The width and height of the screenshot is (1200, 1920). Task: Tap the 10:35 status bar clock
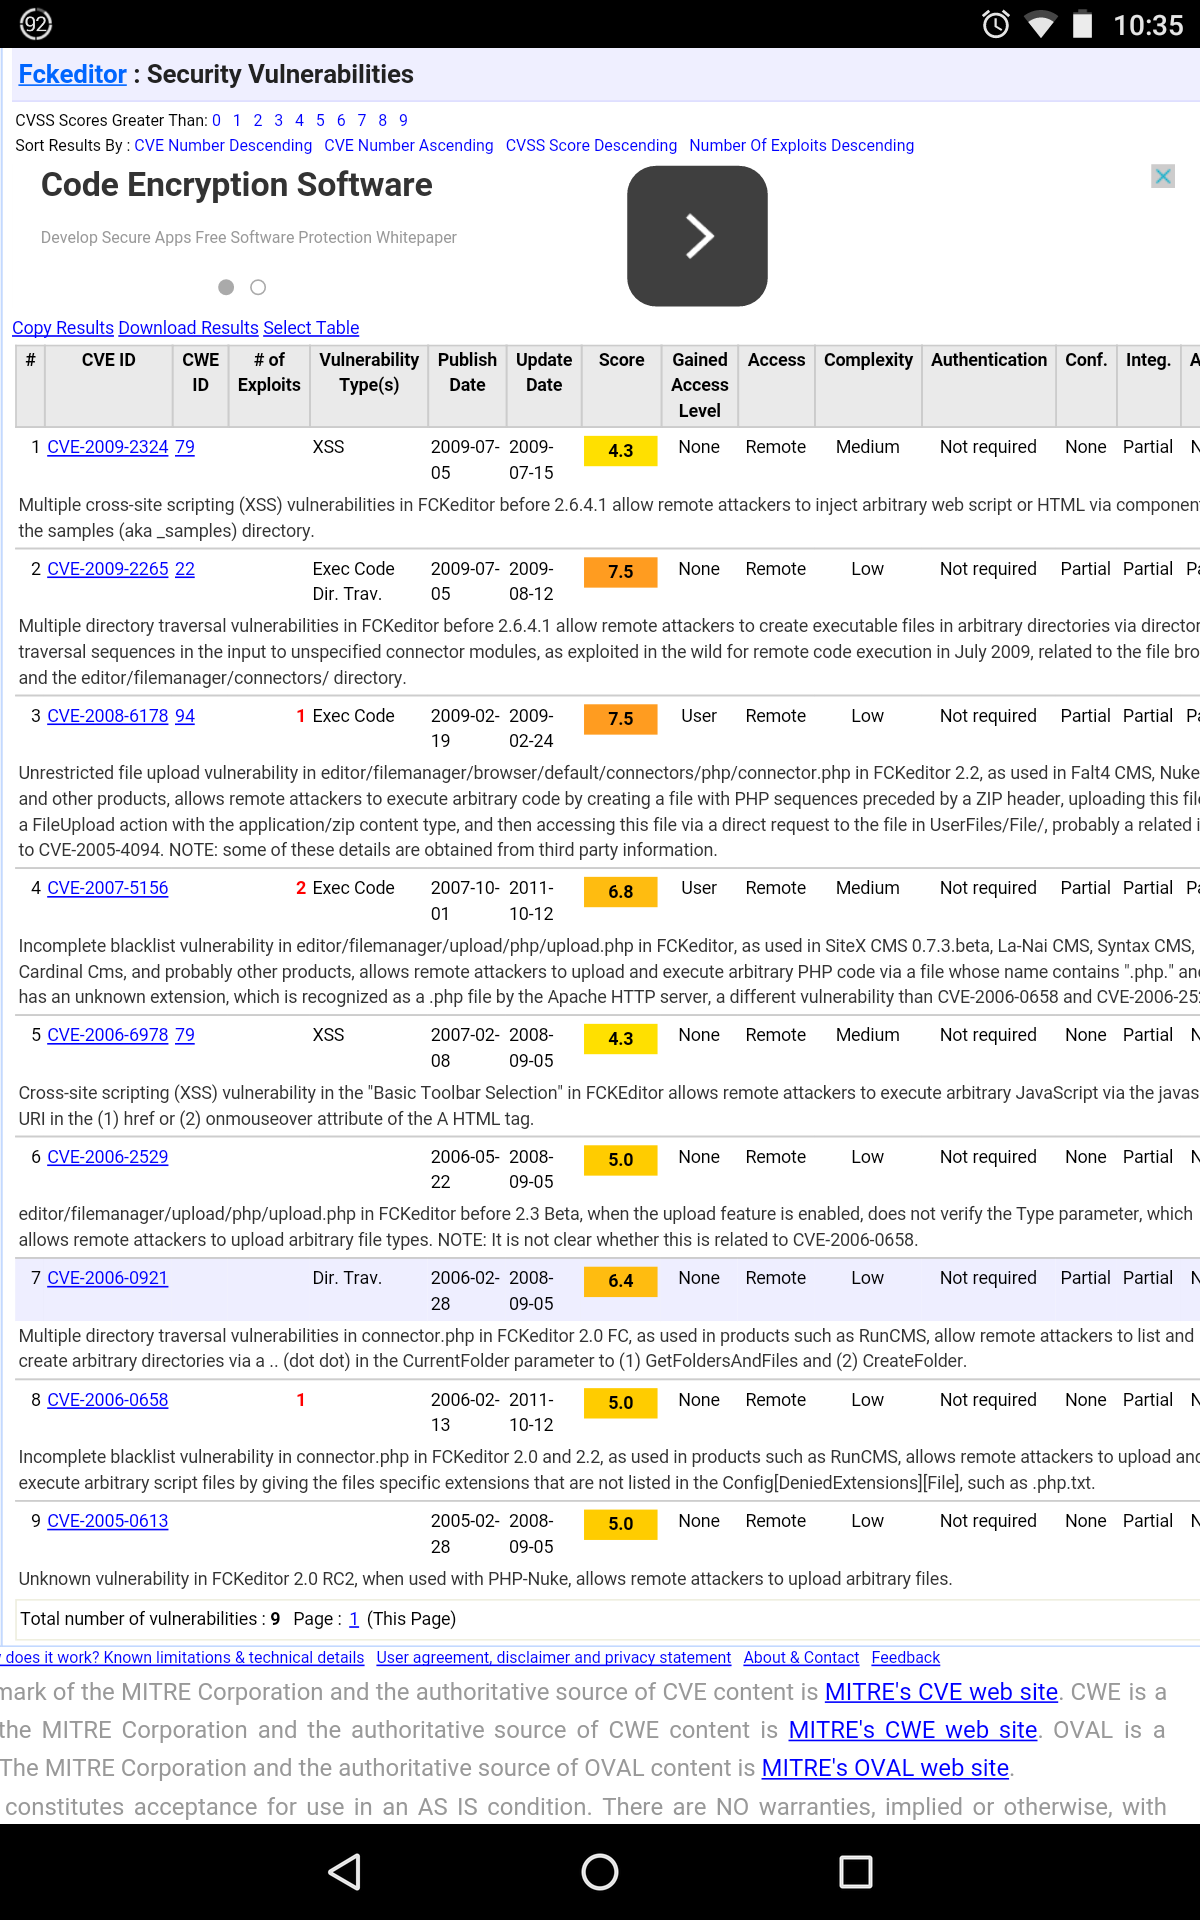pos(1148,24)
